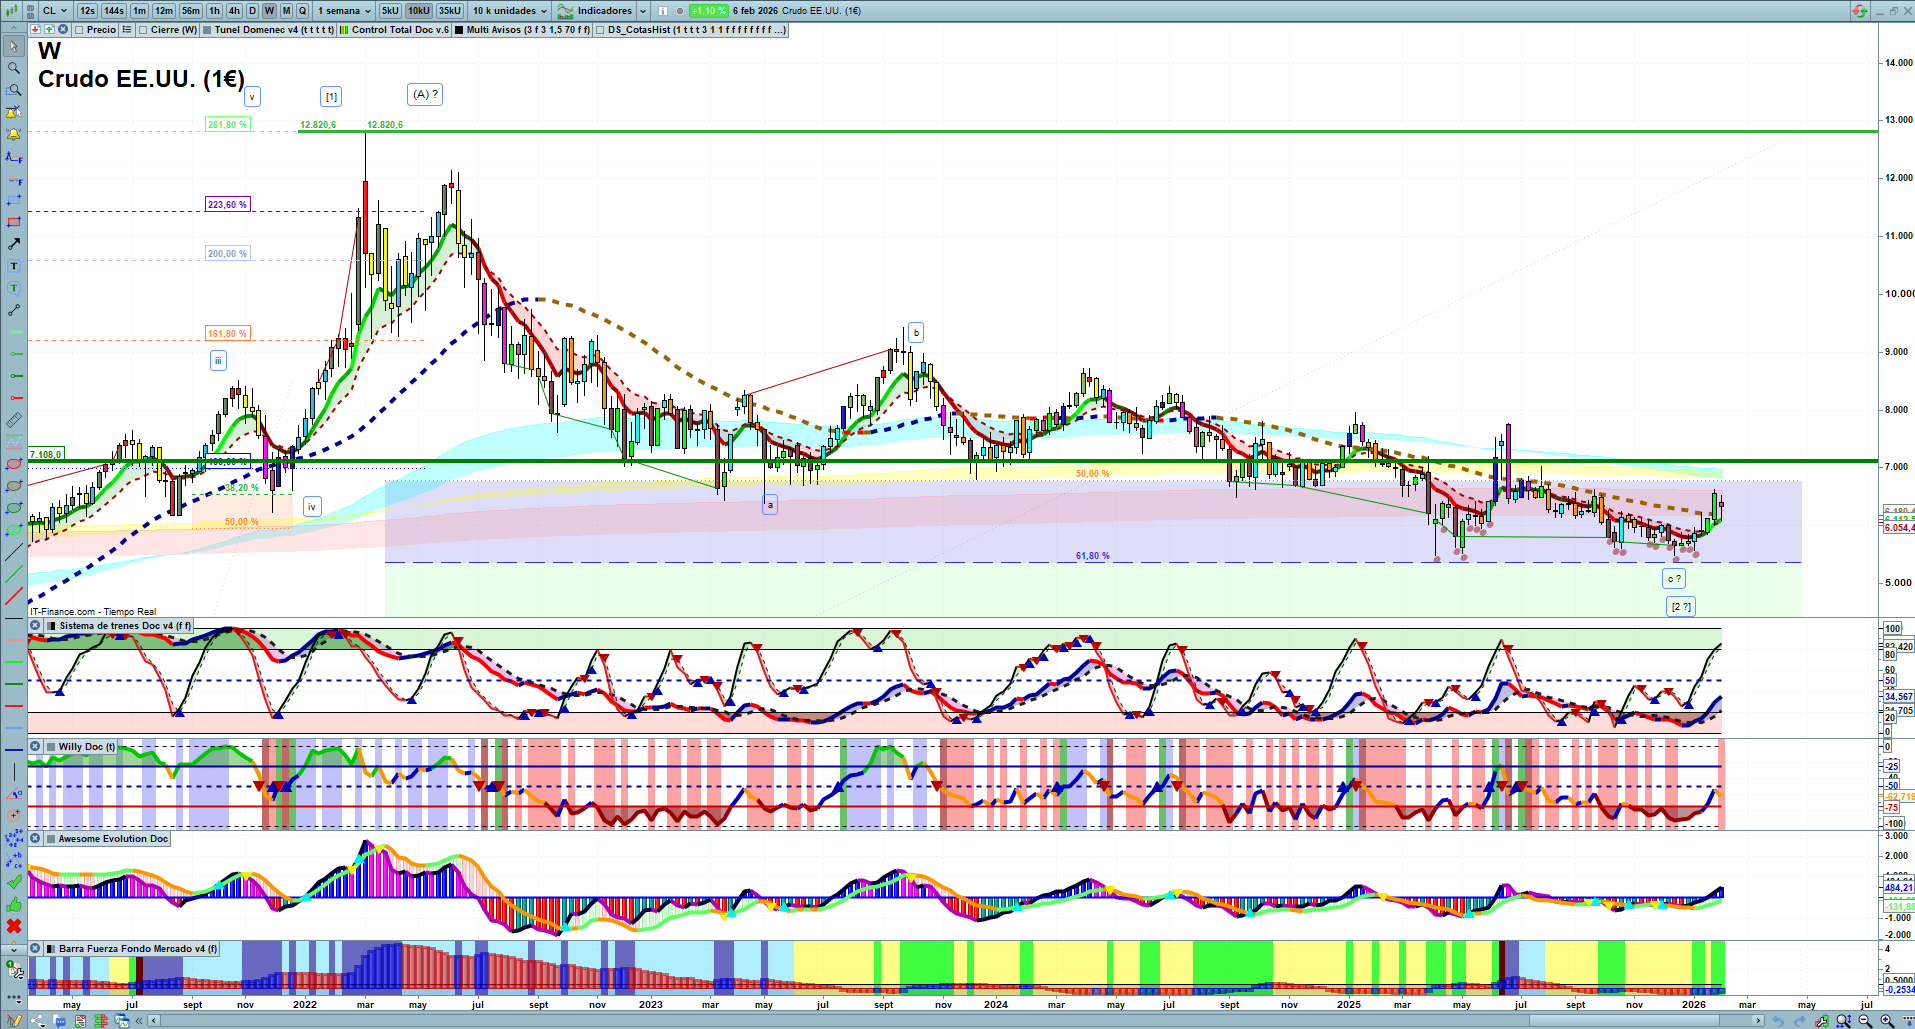Screen dimensions: 1915x1029
Task: Select the green text bubble tool
Action: coord(14,288)
